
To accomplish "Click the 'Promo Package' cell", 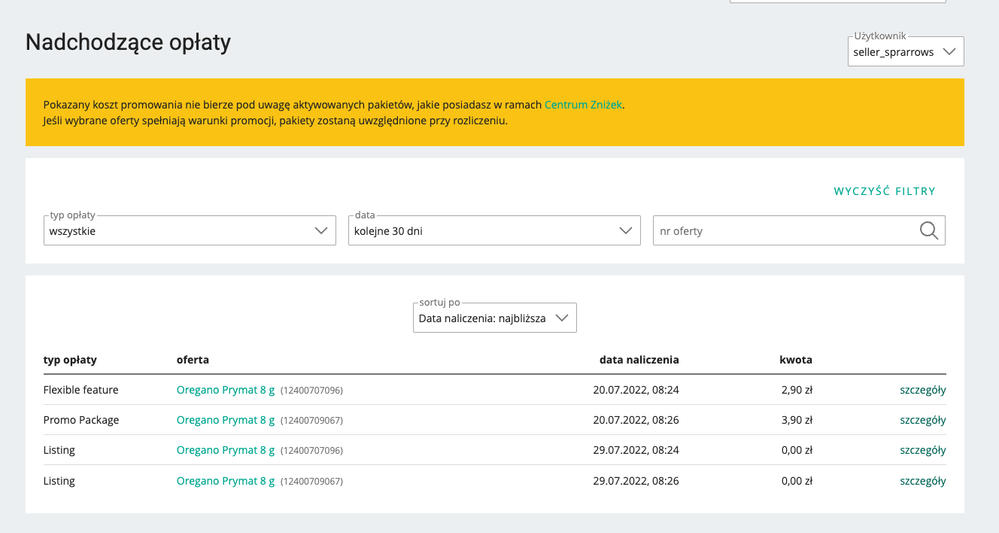I will pyautogui.click(x=81, y=420).
